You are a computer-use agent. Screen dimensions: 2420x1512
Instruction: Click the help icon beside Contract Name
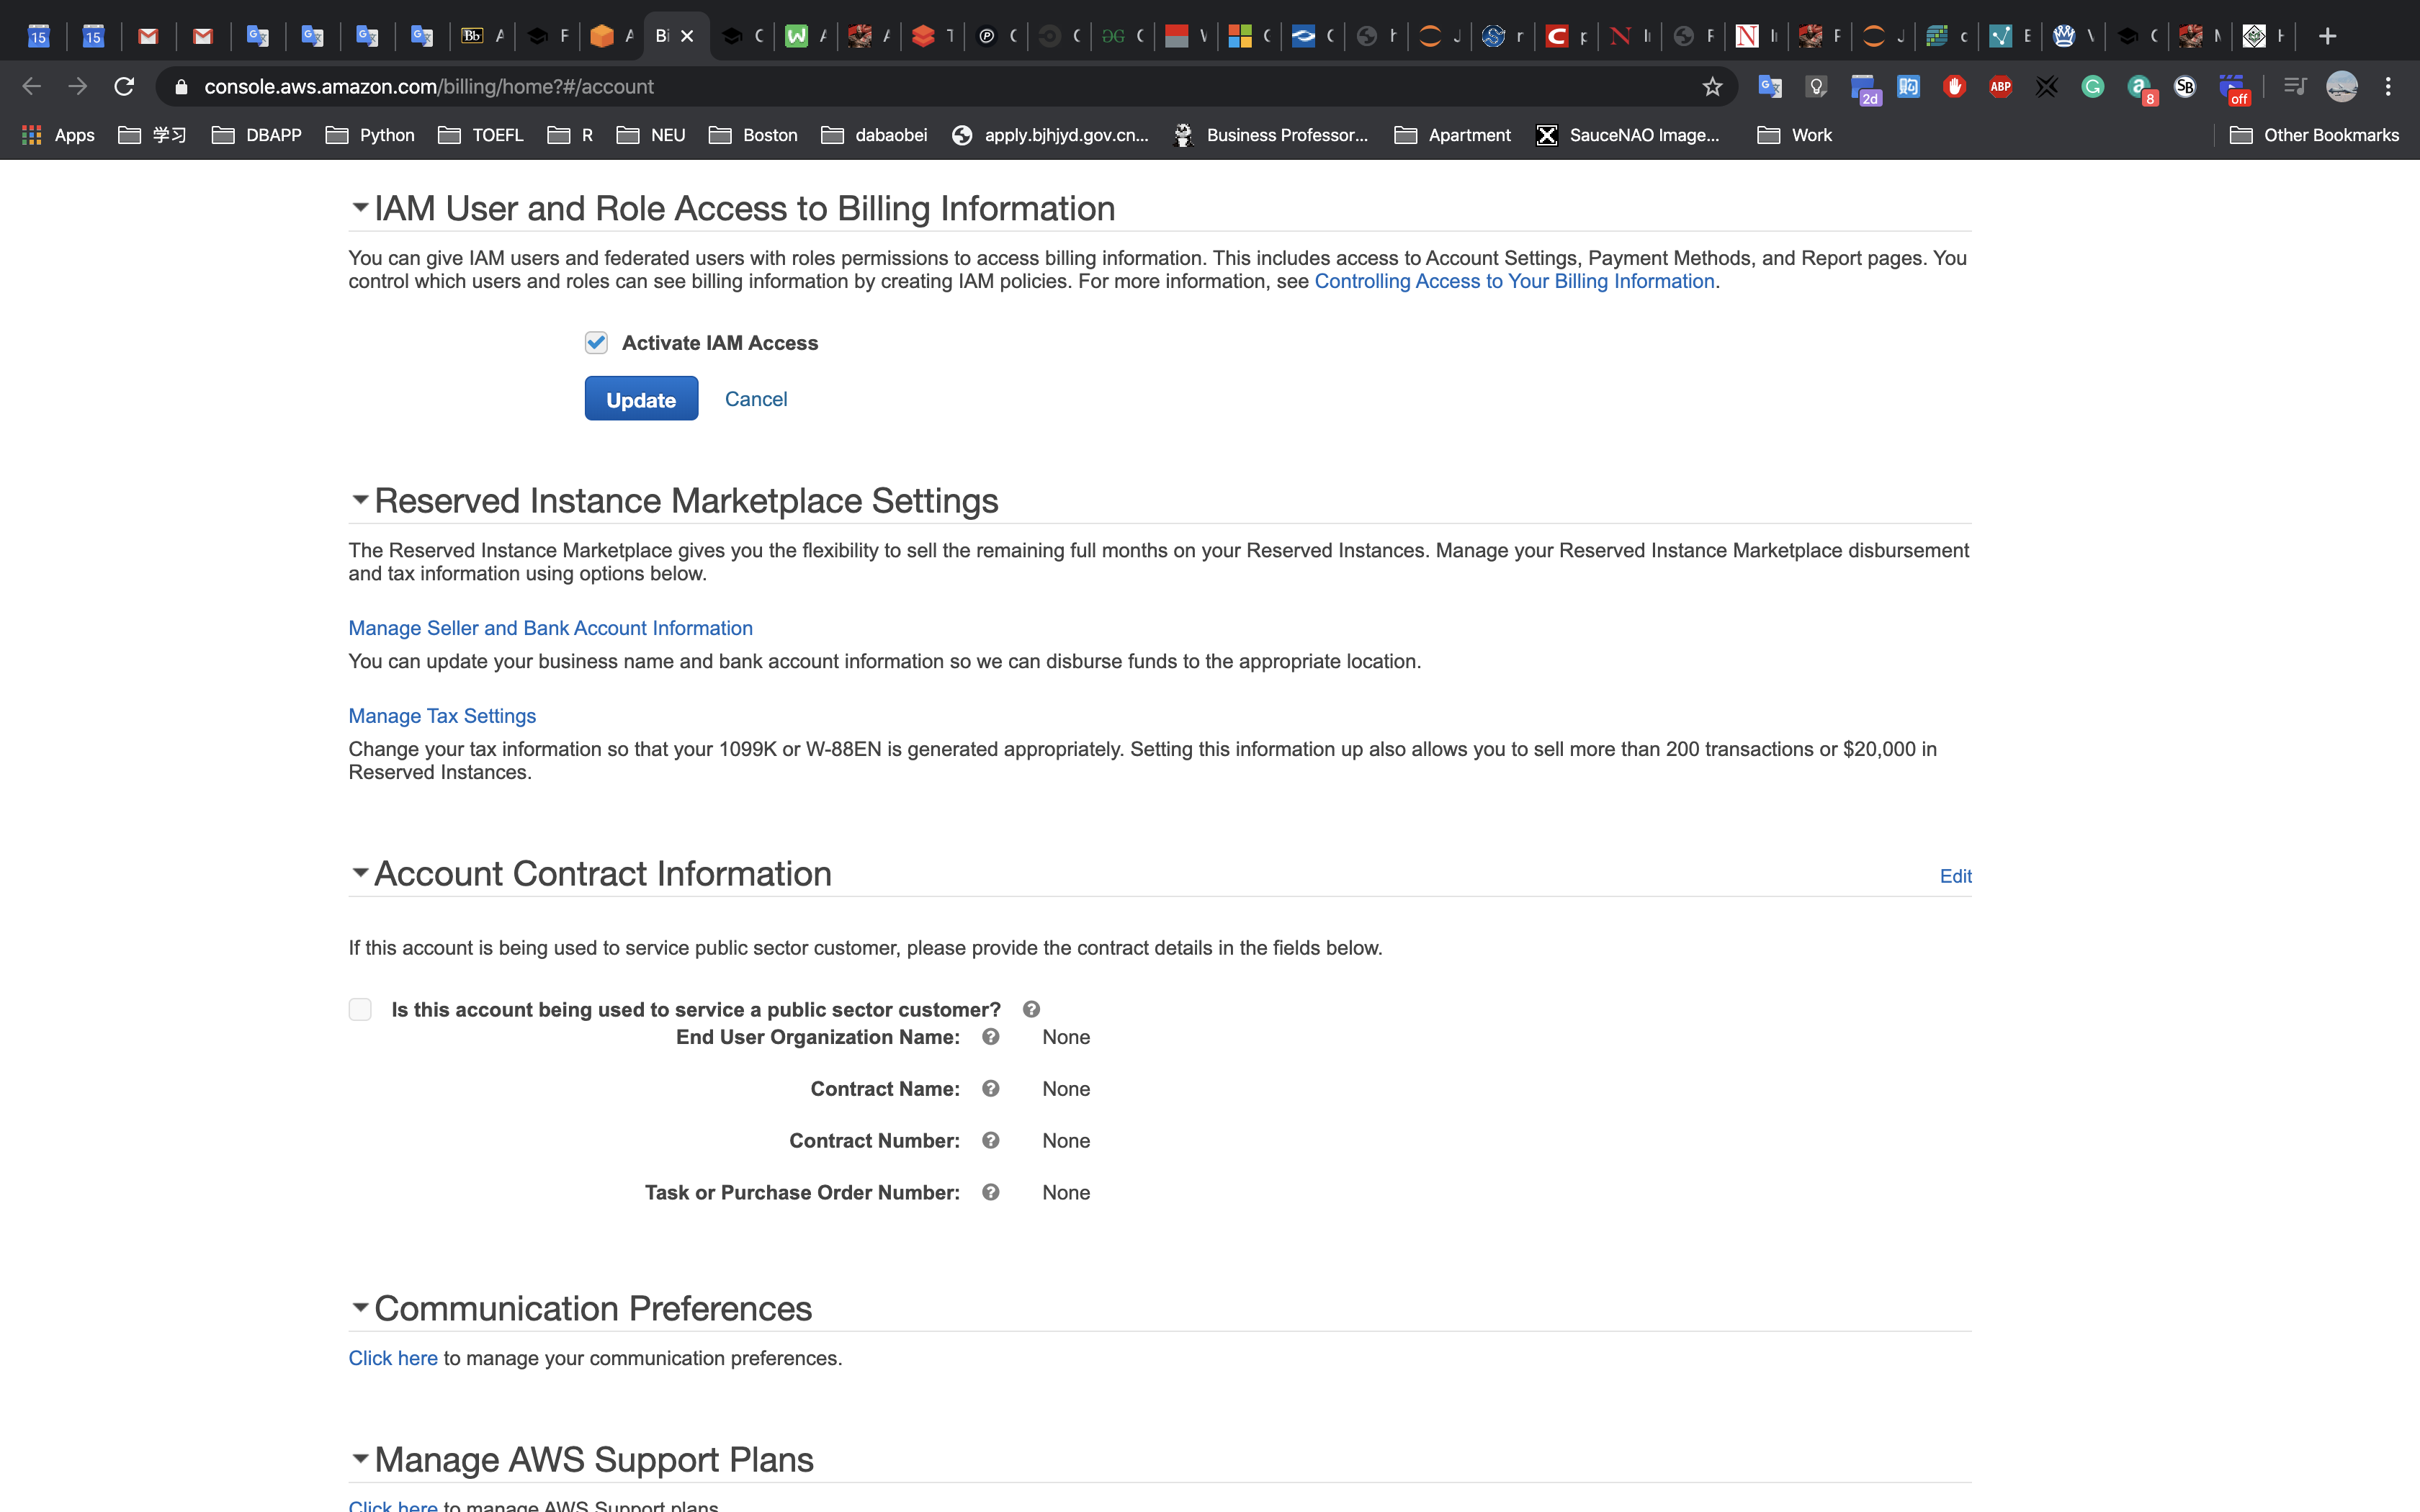pos(990,1088)
